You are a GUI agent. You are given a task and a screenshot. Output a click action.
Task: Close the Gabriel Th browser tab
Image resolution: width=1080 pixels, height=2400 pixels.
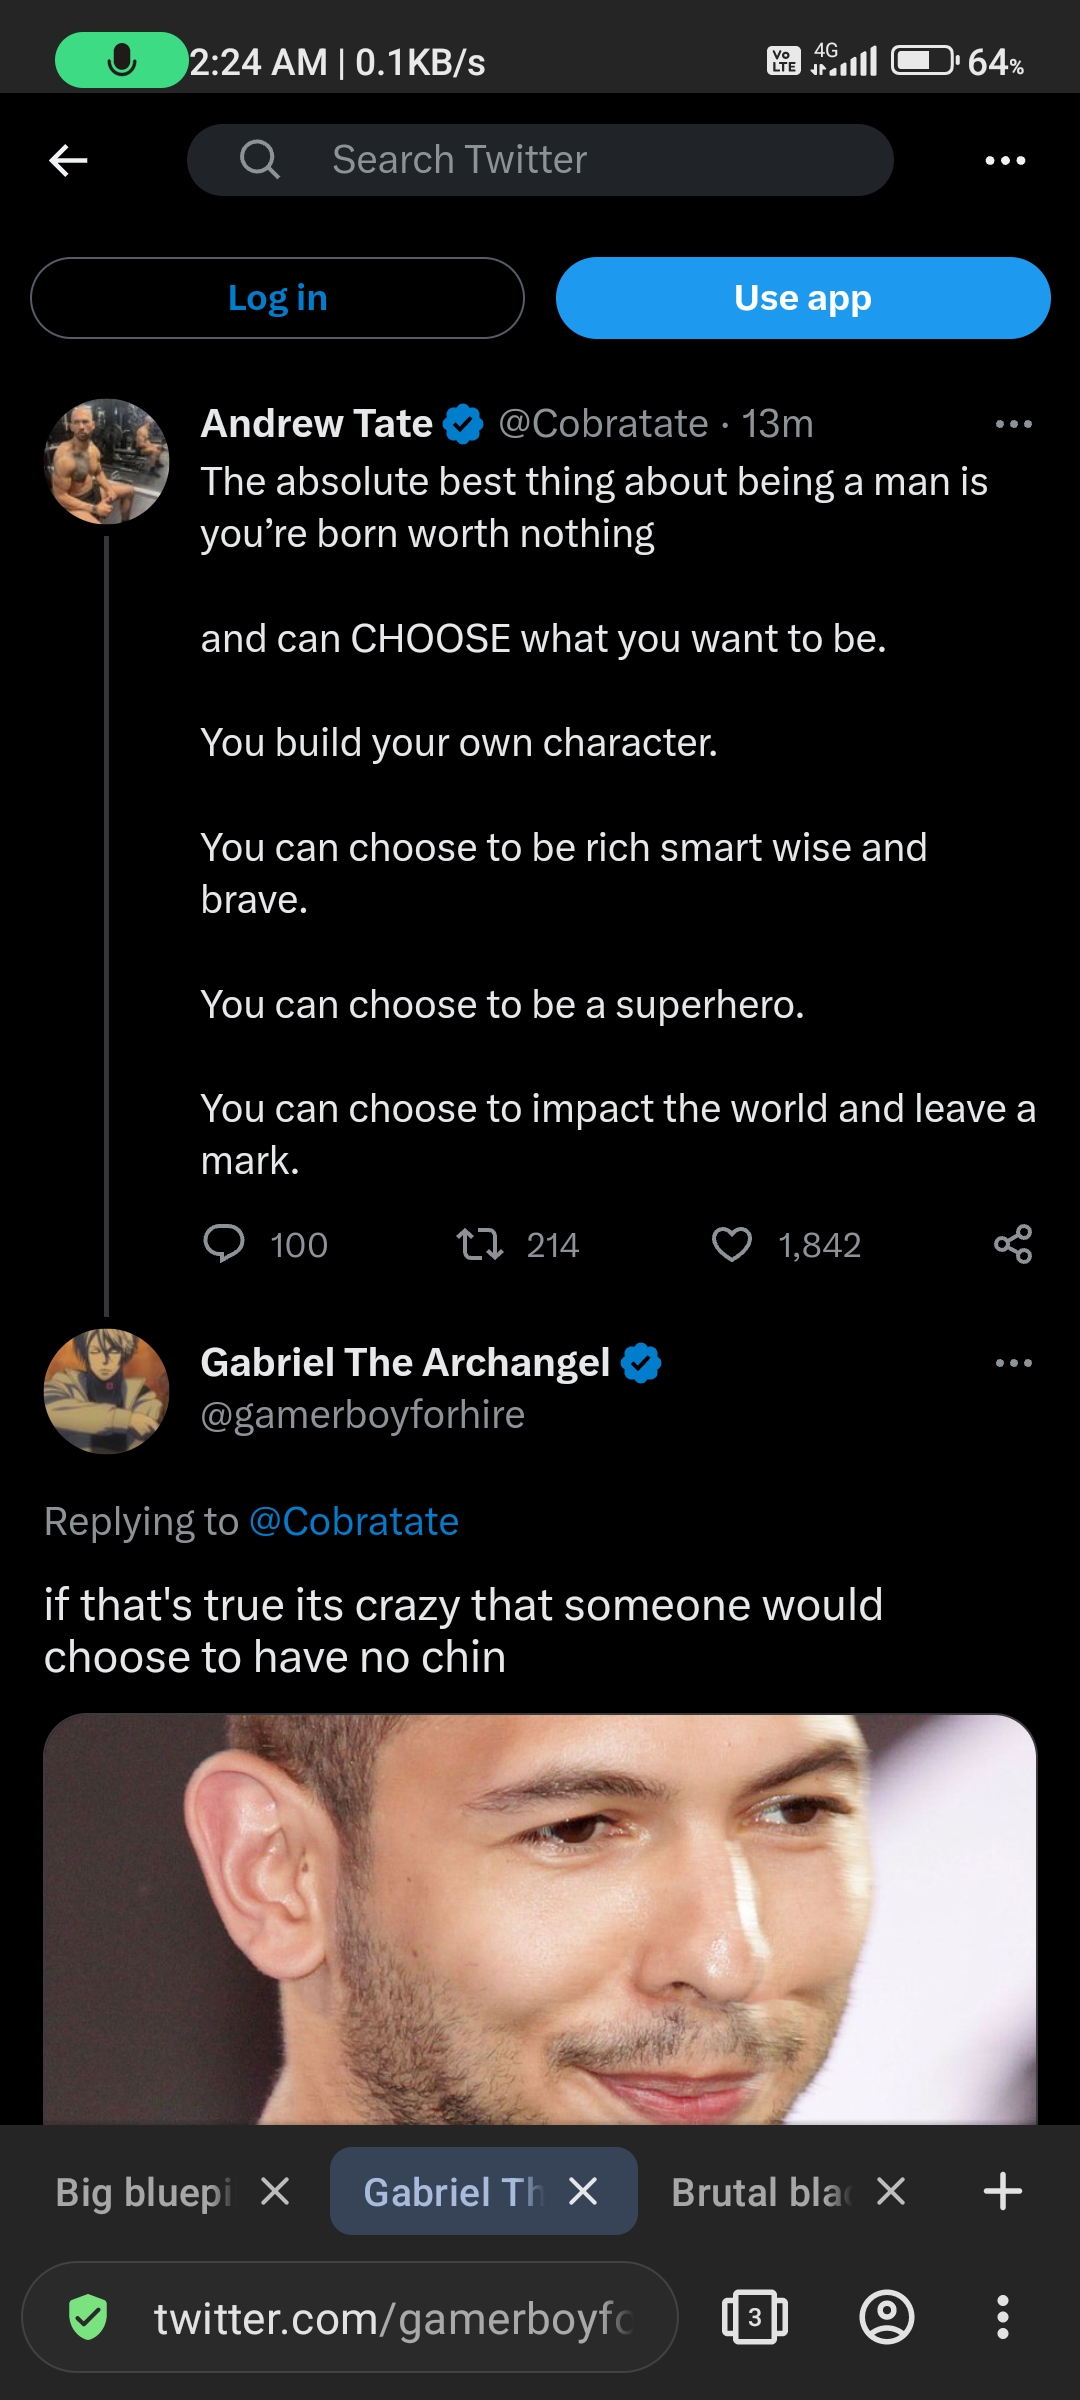pyautogui.click(x=583, y=2192)
